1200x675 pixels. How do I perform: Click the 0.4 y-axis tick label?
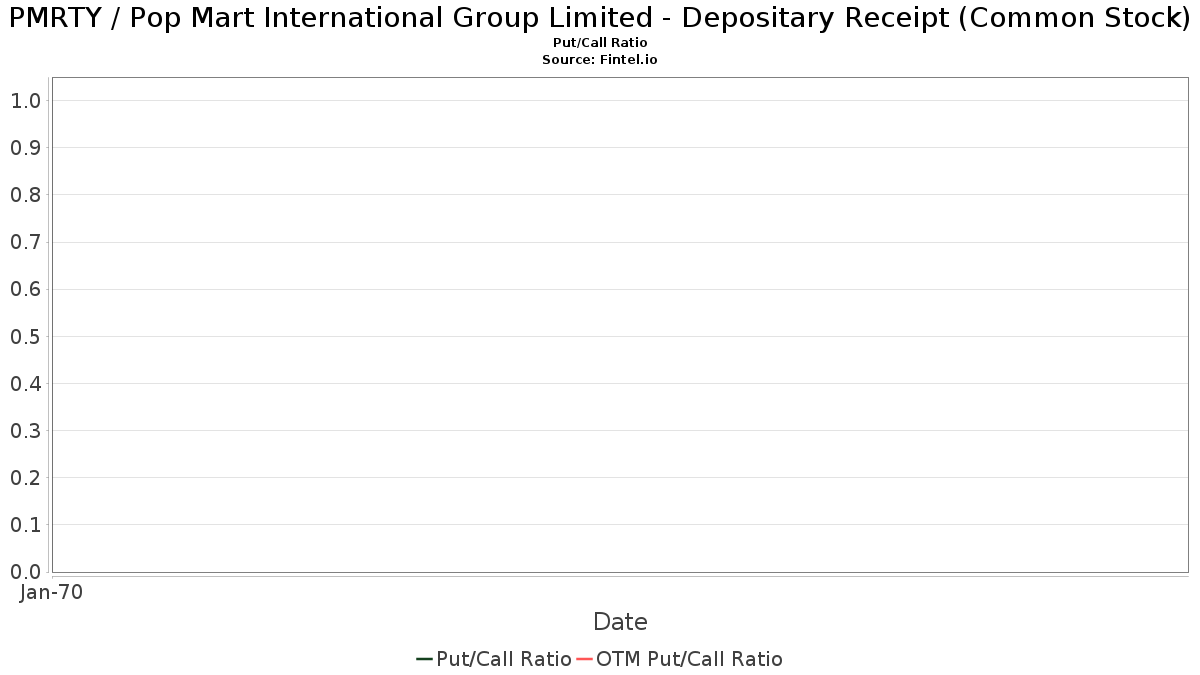[x=25, y=384]
